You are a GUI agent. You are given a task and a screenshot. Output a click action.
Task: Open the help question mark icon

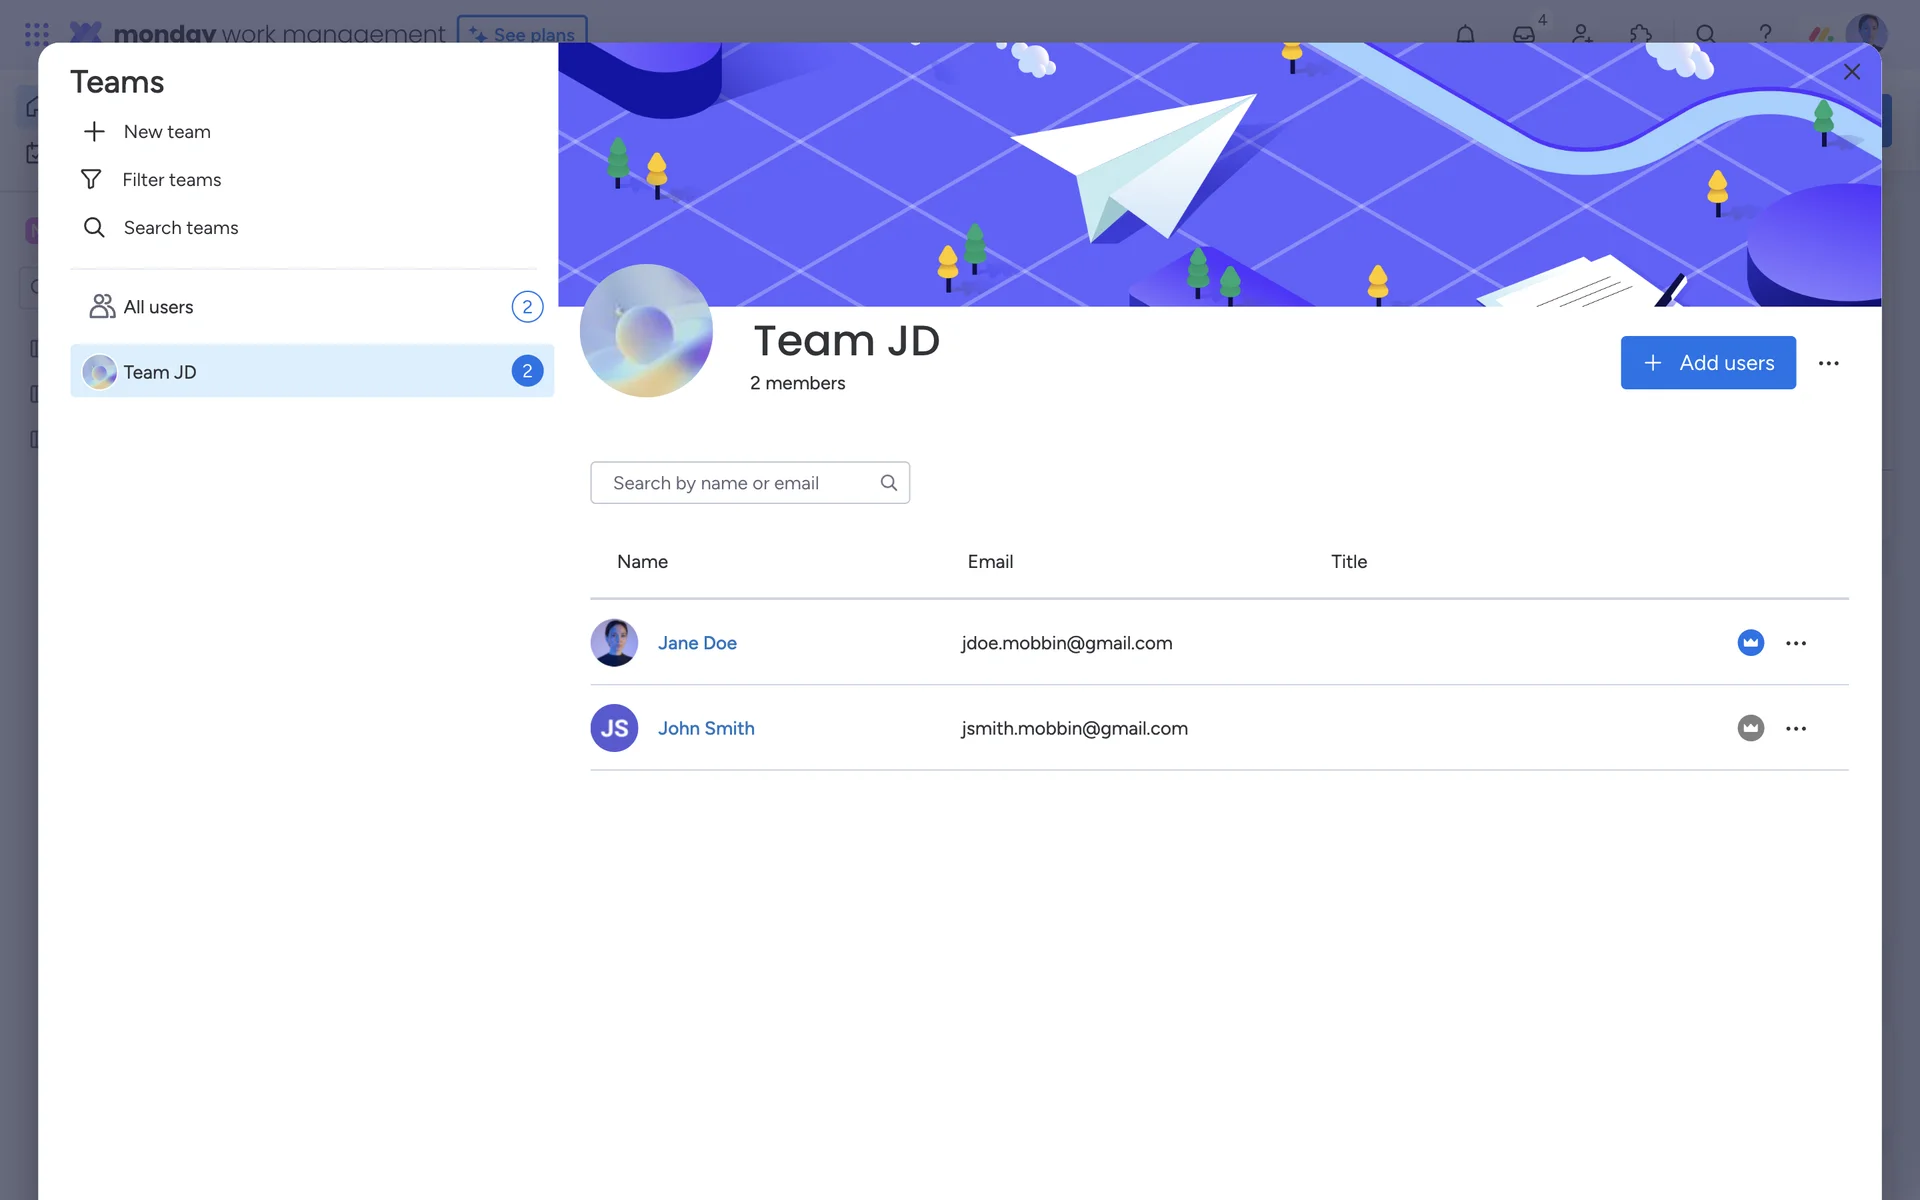(1765, 34)
